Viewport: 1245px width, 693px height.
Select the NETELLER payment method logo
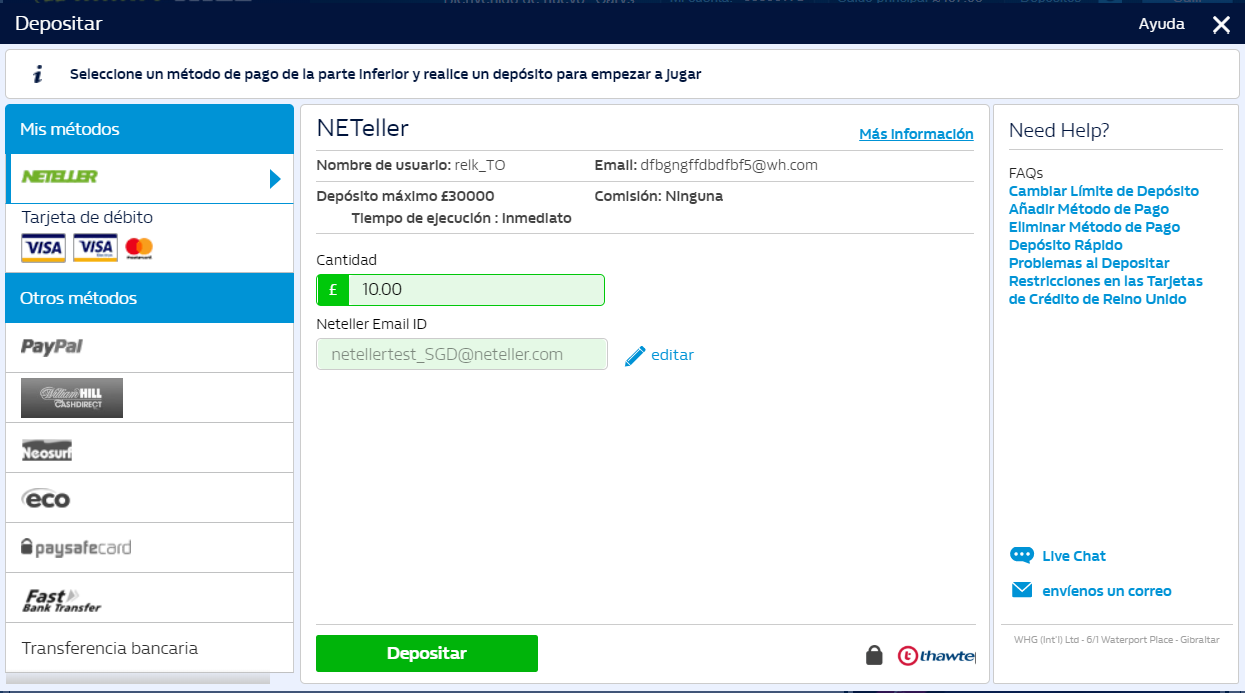[60, 177]
